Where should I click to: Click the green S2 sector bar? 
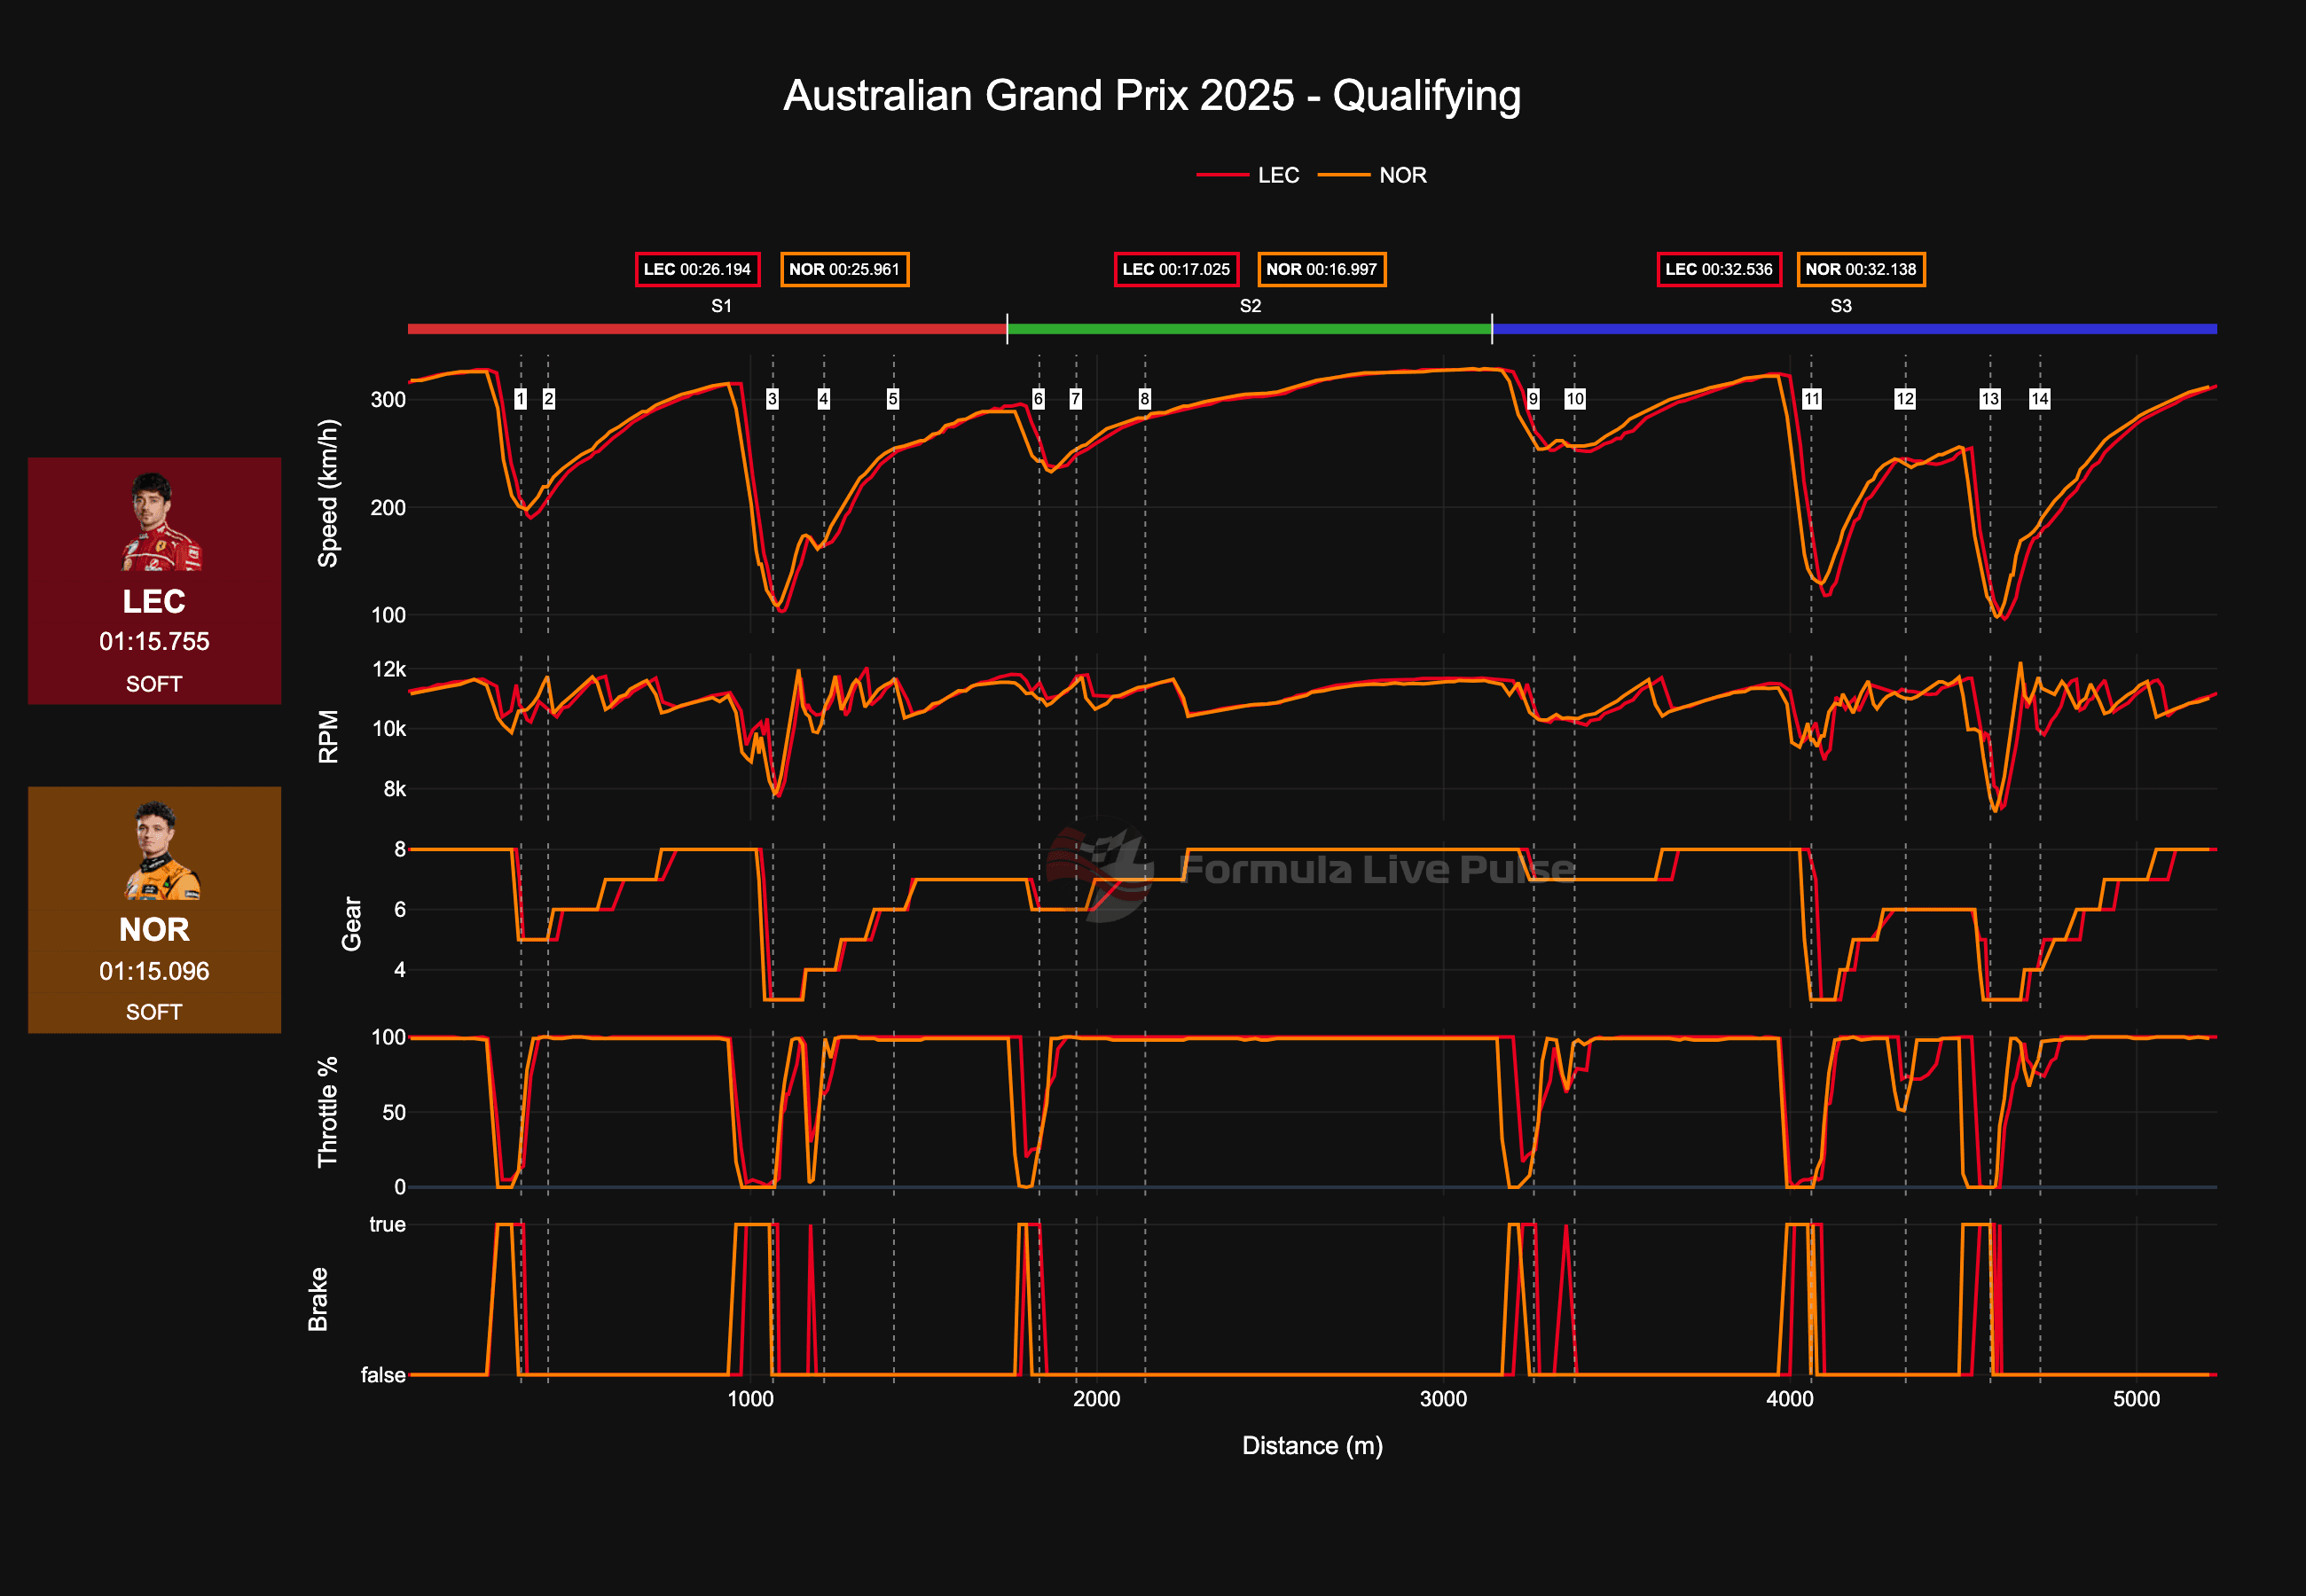click(x=1248, y=327)
